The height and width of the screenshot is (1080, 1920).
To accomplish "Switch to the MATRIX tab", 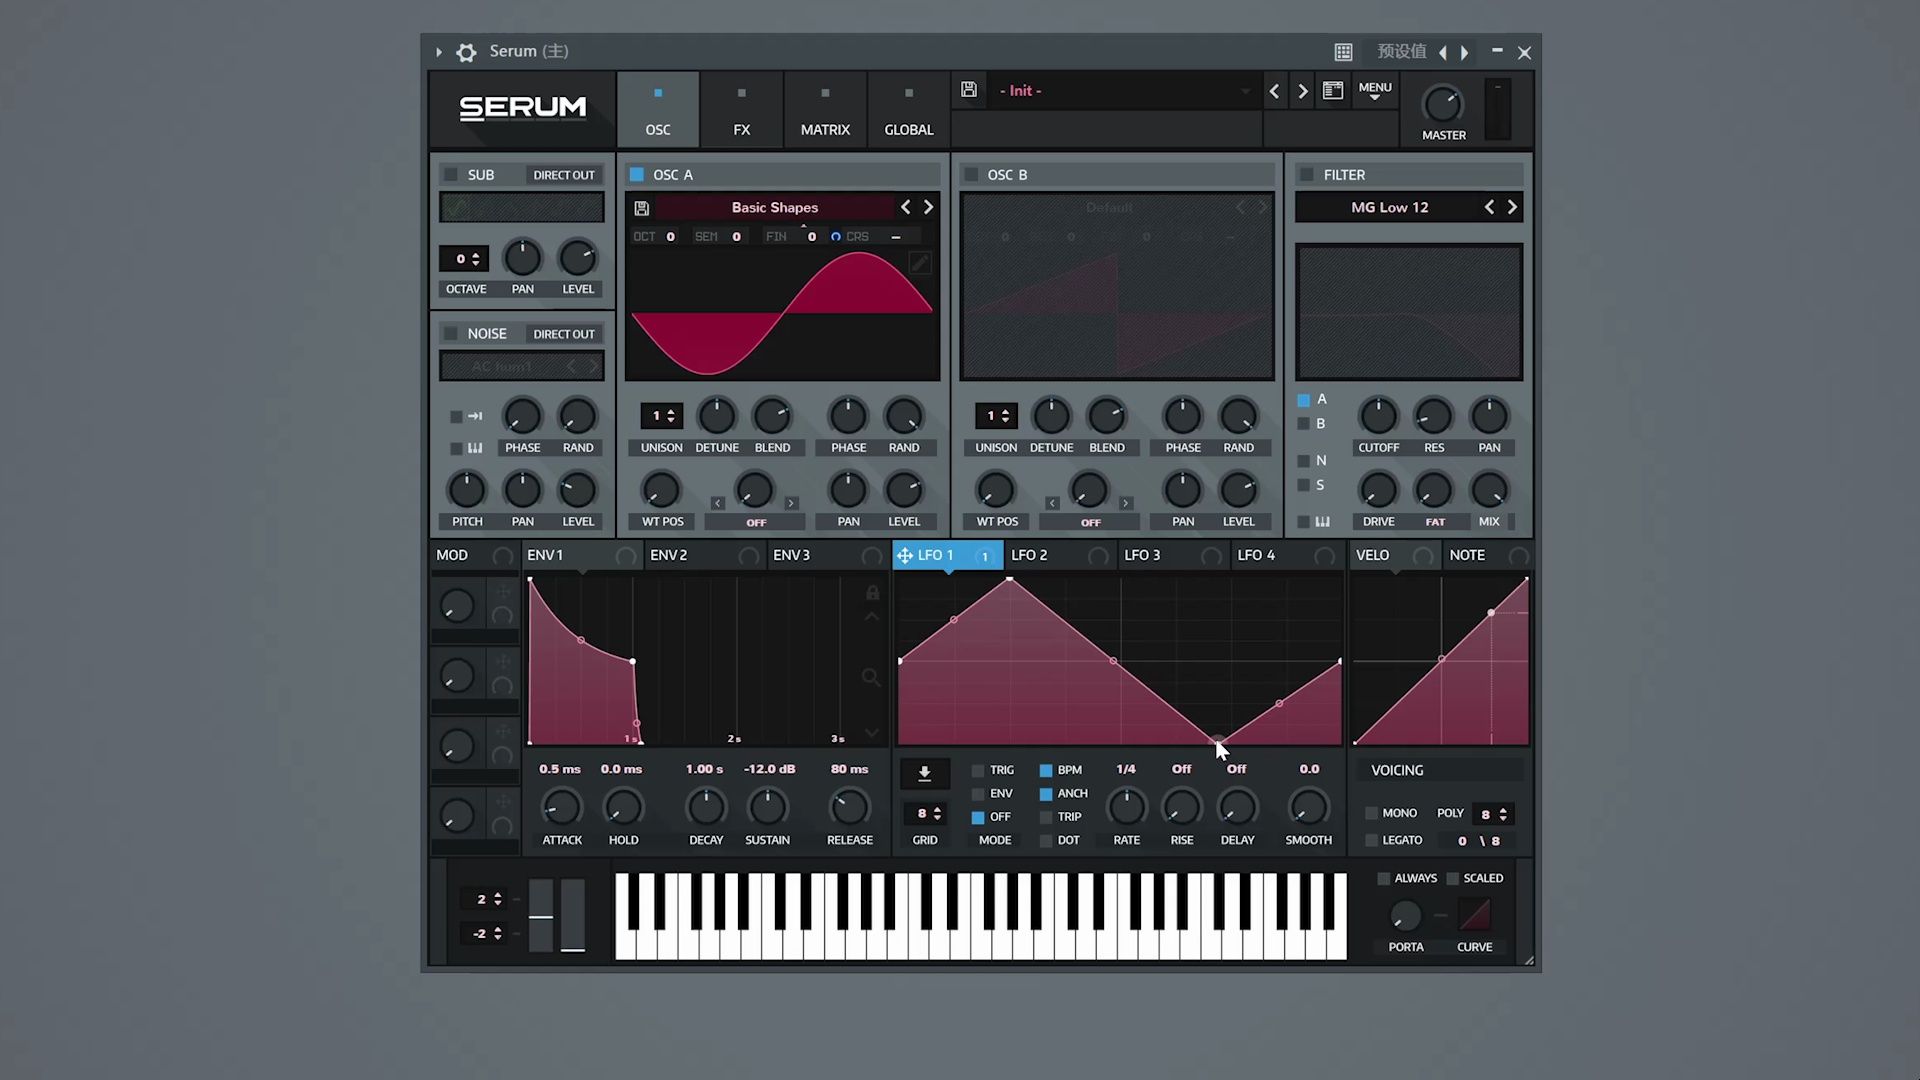I will [x=825, y=110].
